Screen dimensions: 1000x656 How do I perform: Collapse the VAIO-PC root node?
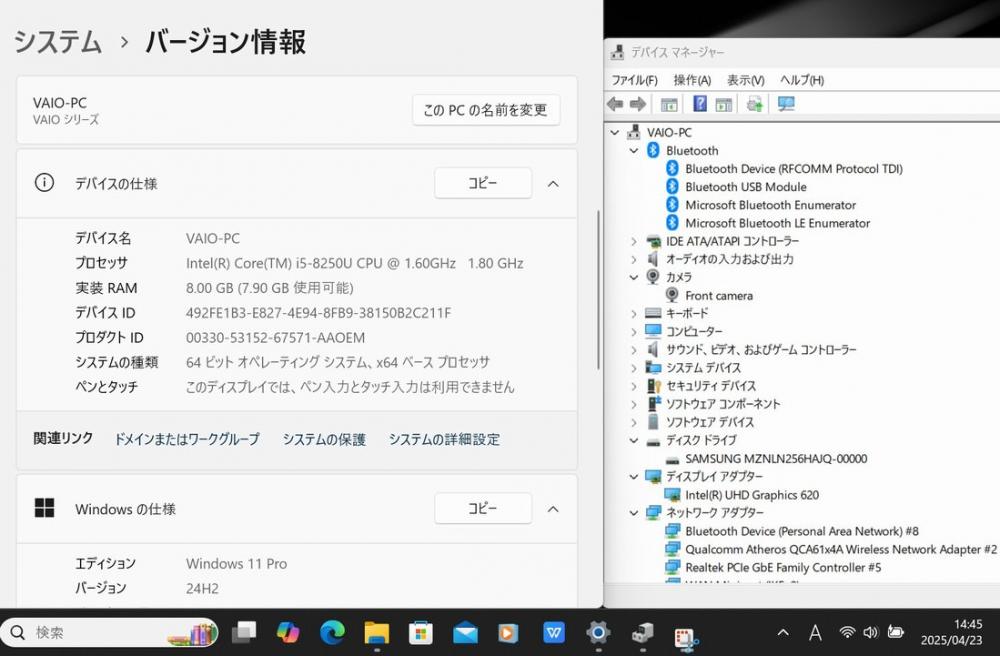pos(615,133)
